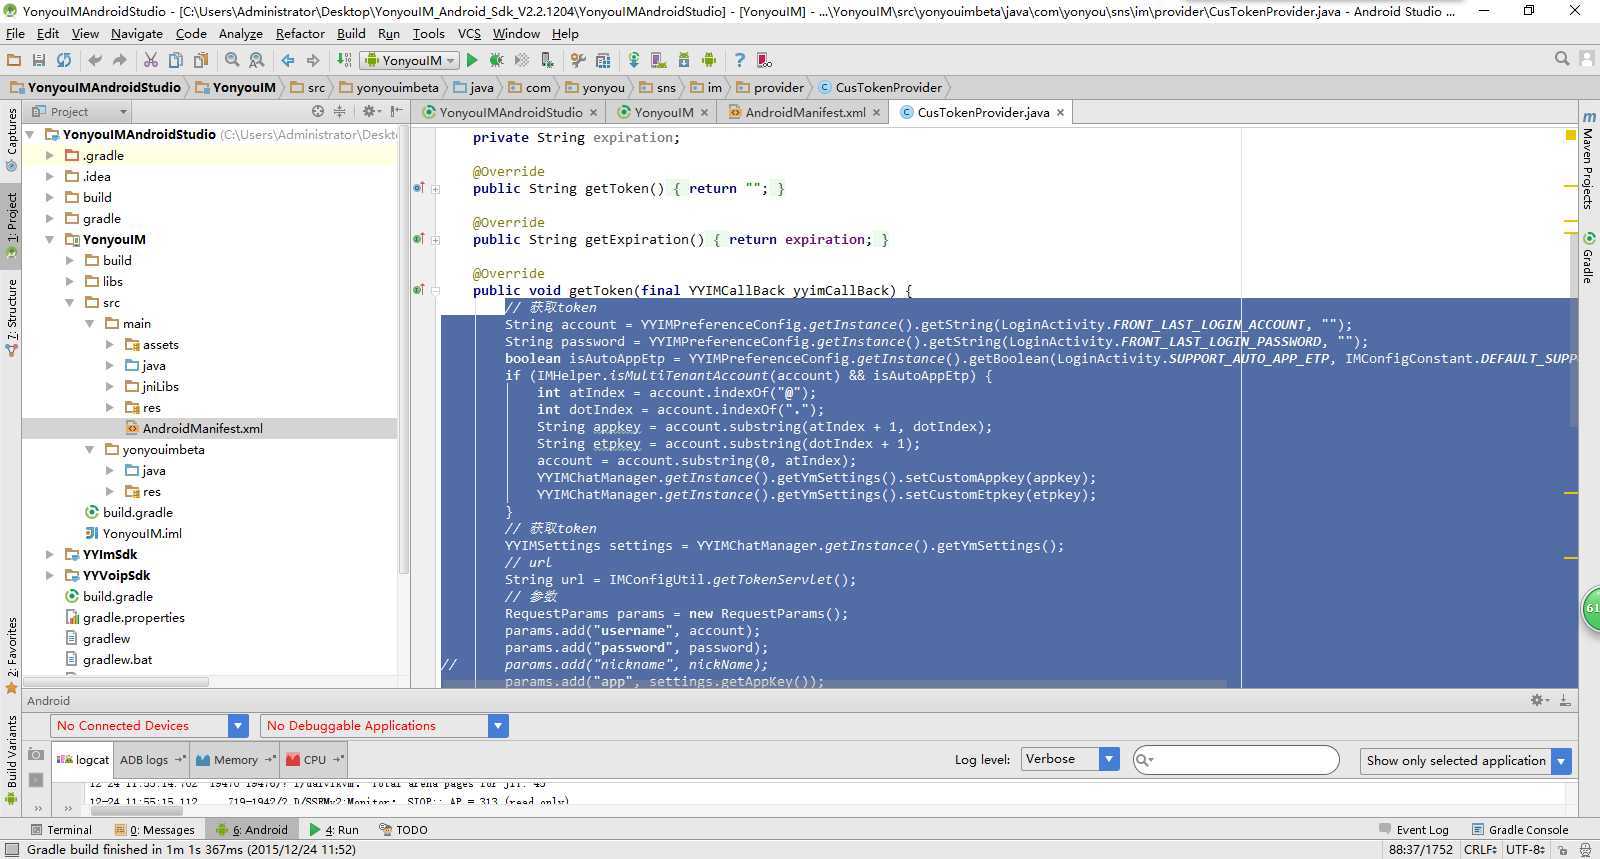Click the Help question mark icon
1600x859 pixels.
pos(739,60)
